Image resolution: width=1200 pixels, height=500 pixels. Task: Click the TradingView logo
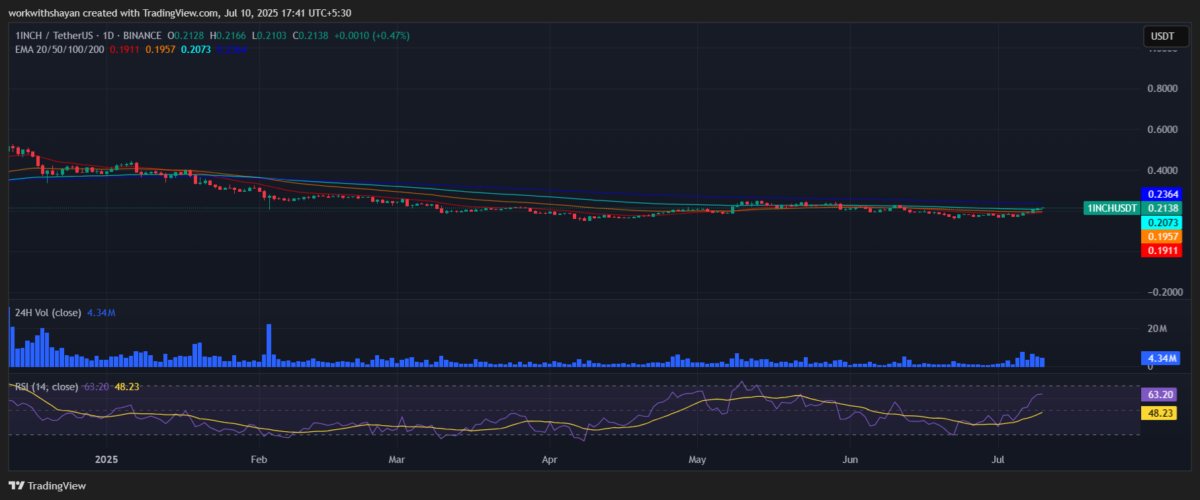[49, 485]
